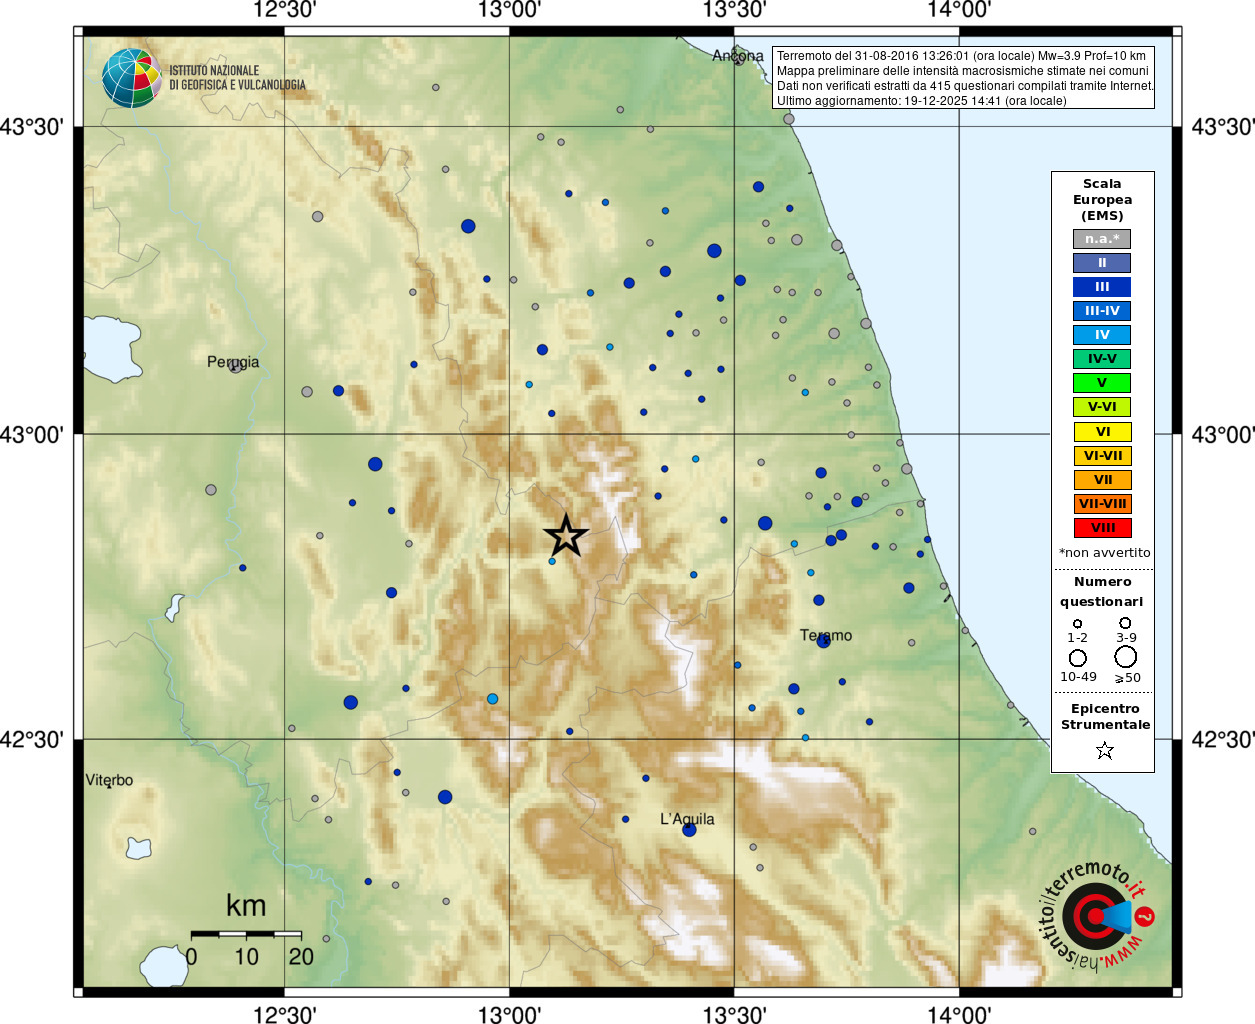The height and width of the screenshot is (1024, 1255).
Task: Click the haisentitoilterremoto.it target logo
Action: click(1096, 916)
